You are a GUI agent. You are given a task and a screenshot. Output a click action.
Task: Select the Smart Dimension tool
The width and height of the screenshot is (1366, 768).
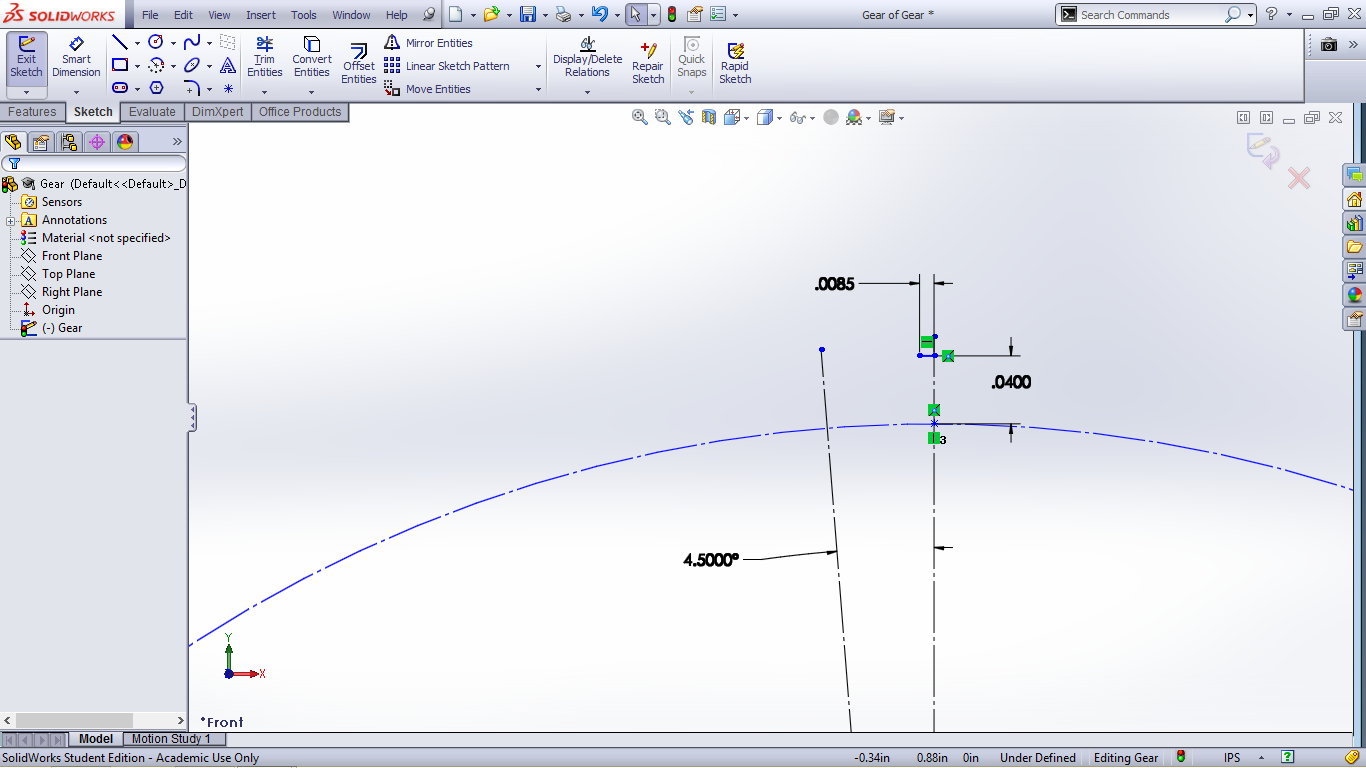(x=76, y=58)
